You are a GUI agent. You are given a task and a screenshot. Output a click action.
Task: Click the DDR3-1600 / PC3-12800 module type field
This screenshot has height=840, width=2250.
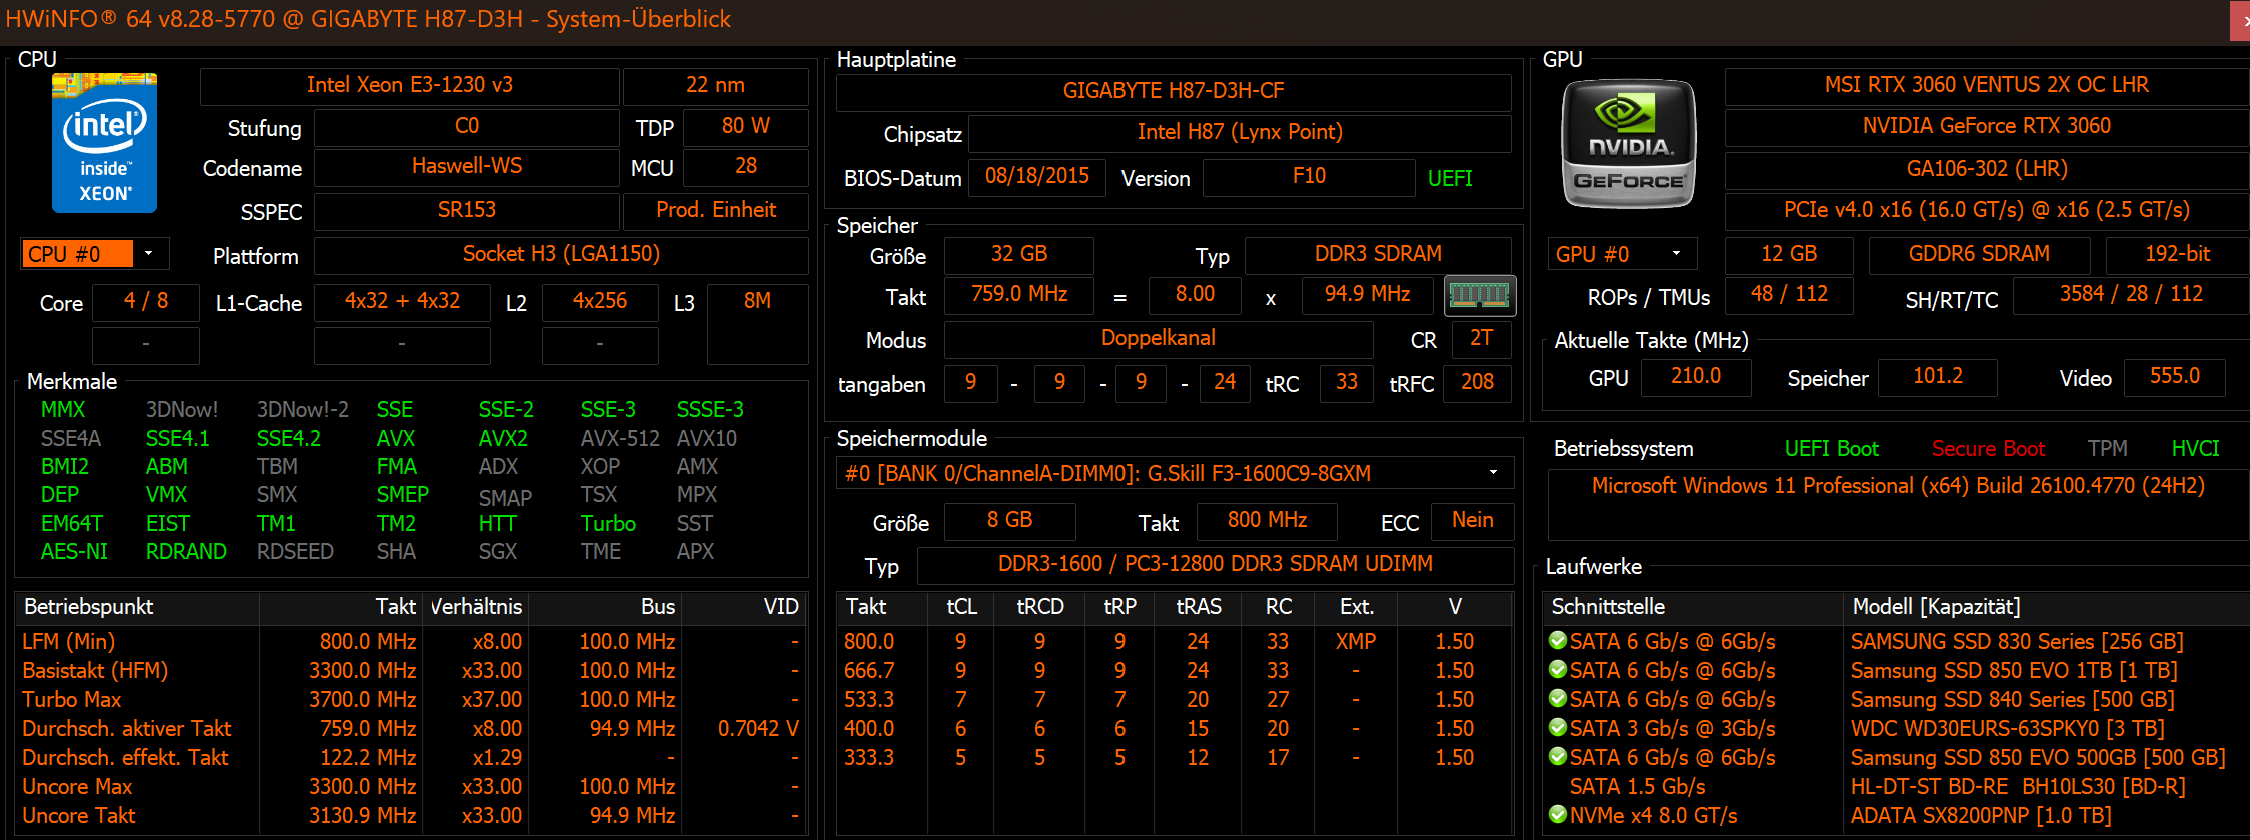point(1215,564)
